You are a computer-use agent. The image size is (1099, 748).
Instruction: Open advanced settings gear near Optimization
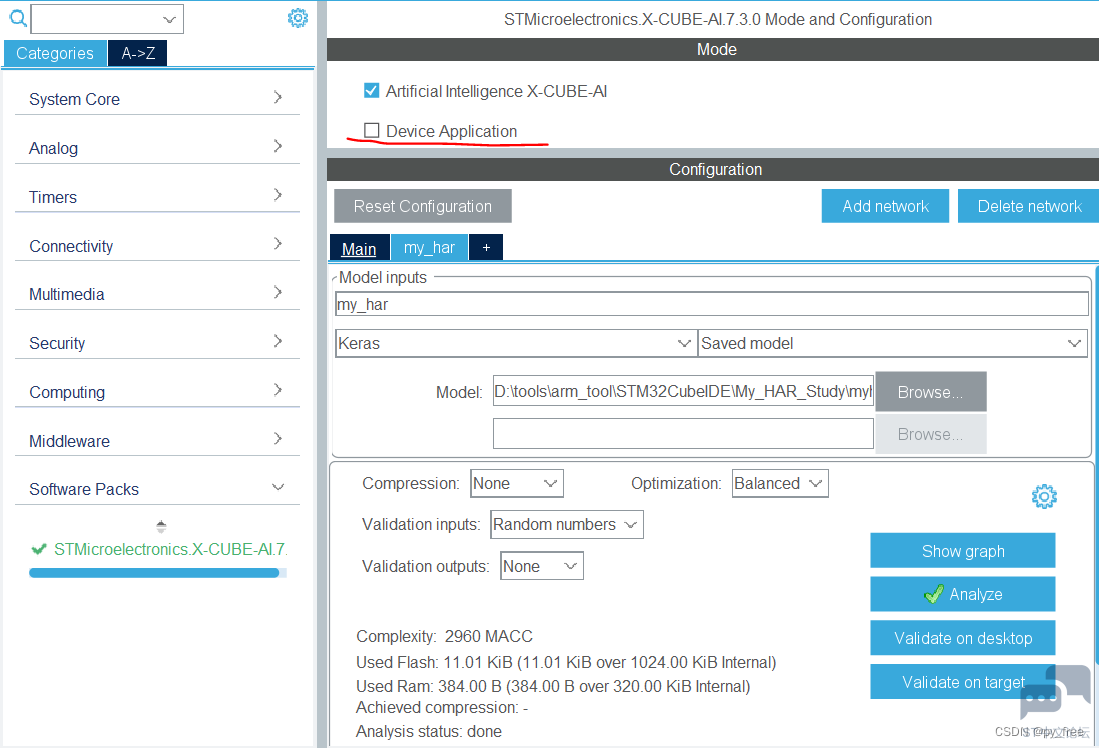coord(1044,496)
